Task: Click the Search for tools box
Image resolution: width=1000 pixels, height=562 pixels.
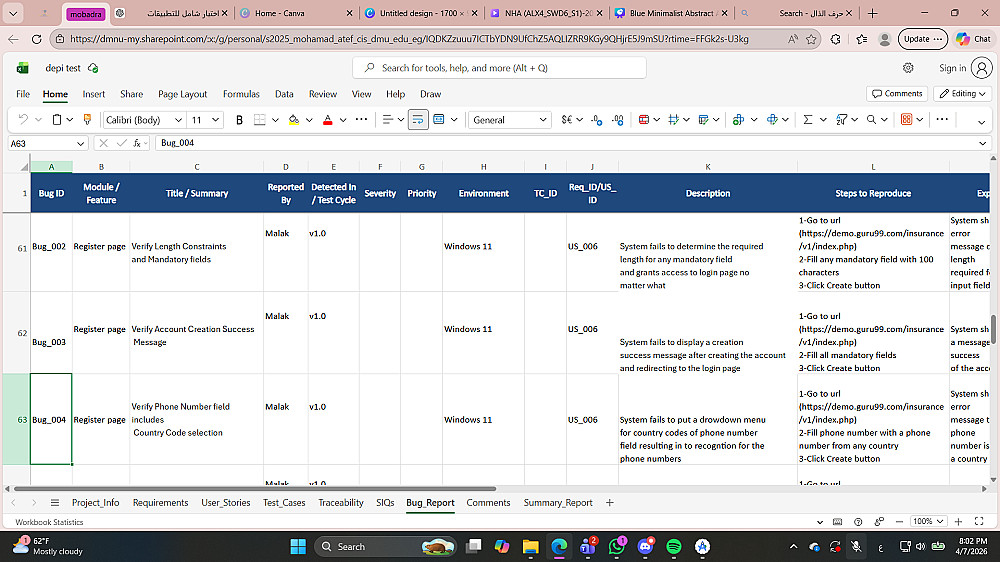Action: point(499,68)
